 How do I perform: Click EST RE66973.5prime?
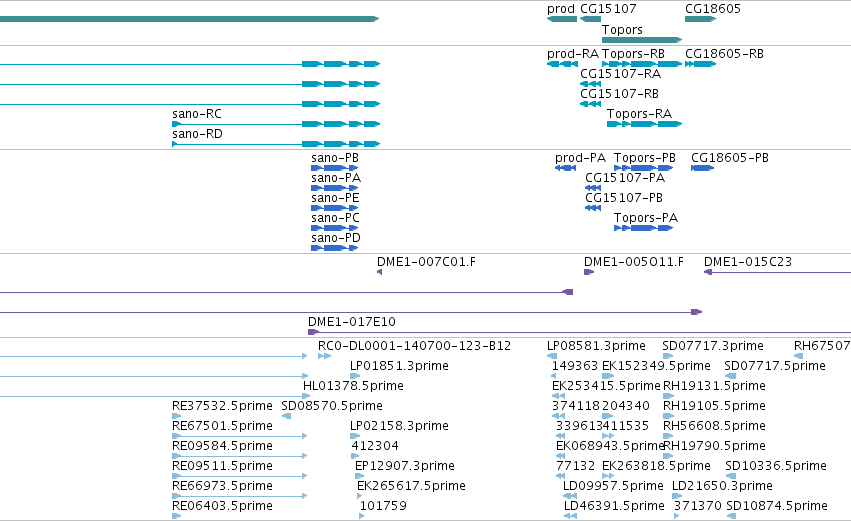(240, 497)
